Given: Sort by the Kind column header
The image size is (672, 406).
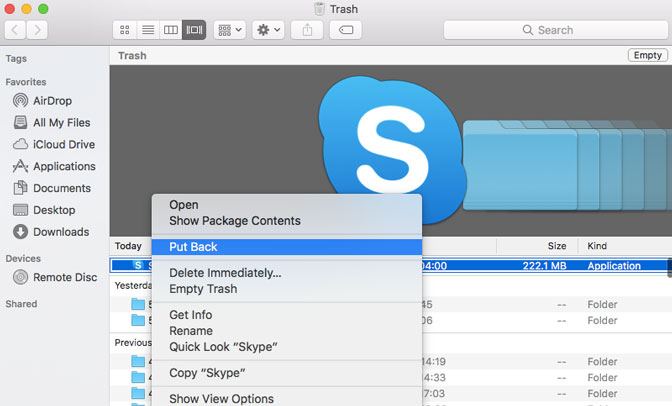Looking at the screenshot, I should (x=597, y=246).
